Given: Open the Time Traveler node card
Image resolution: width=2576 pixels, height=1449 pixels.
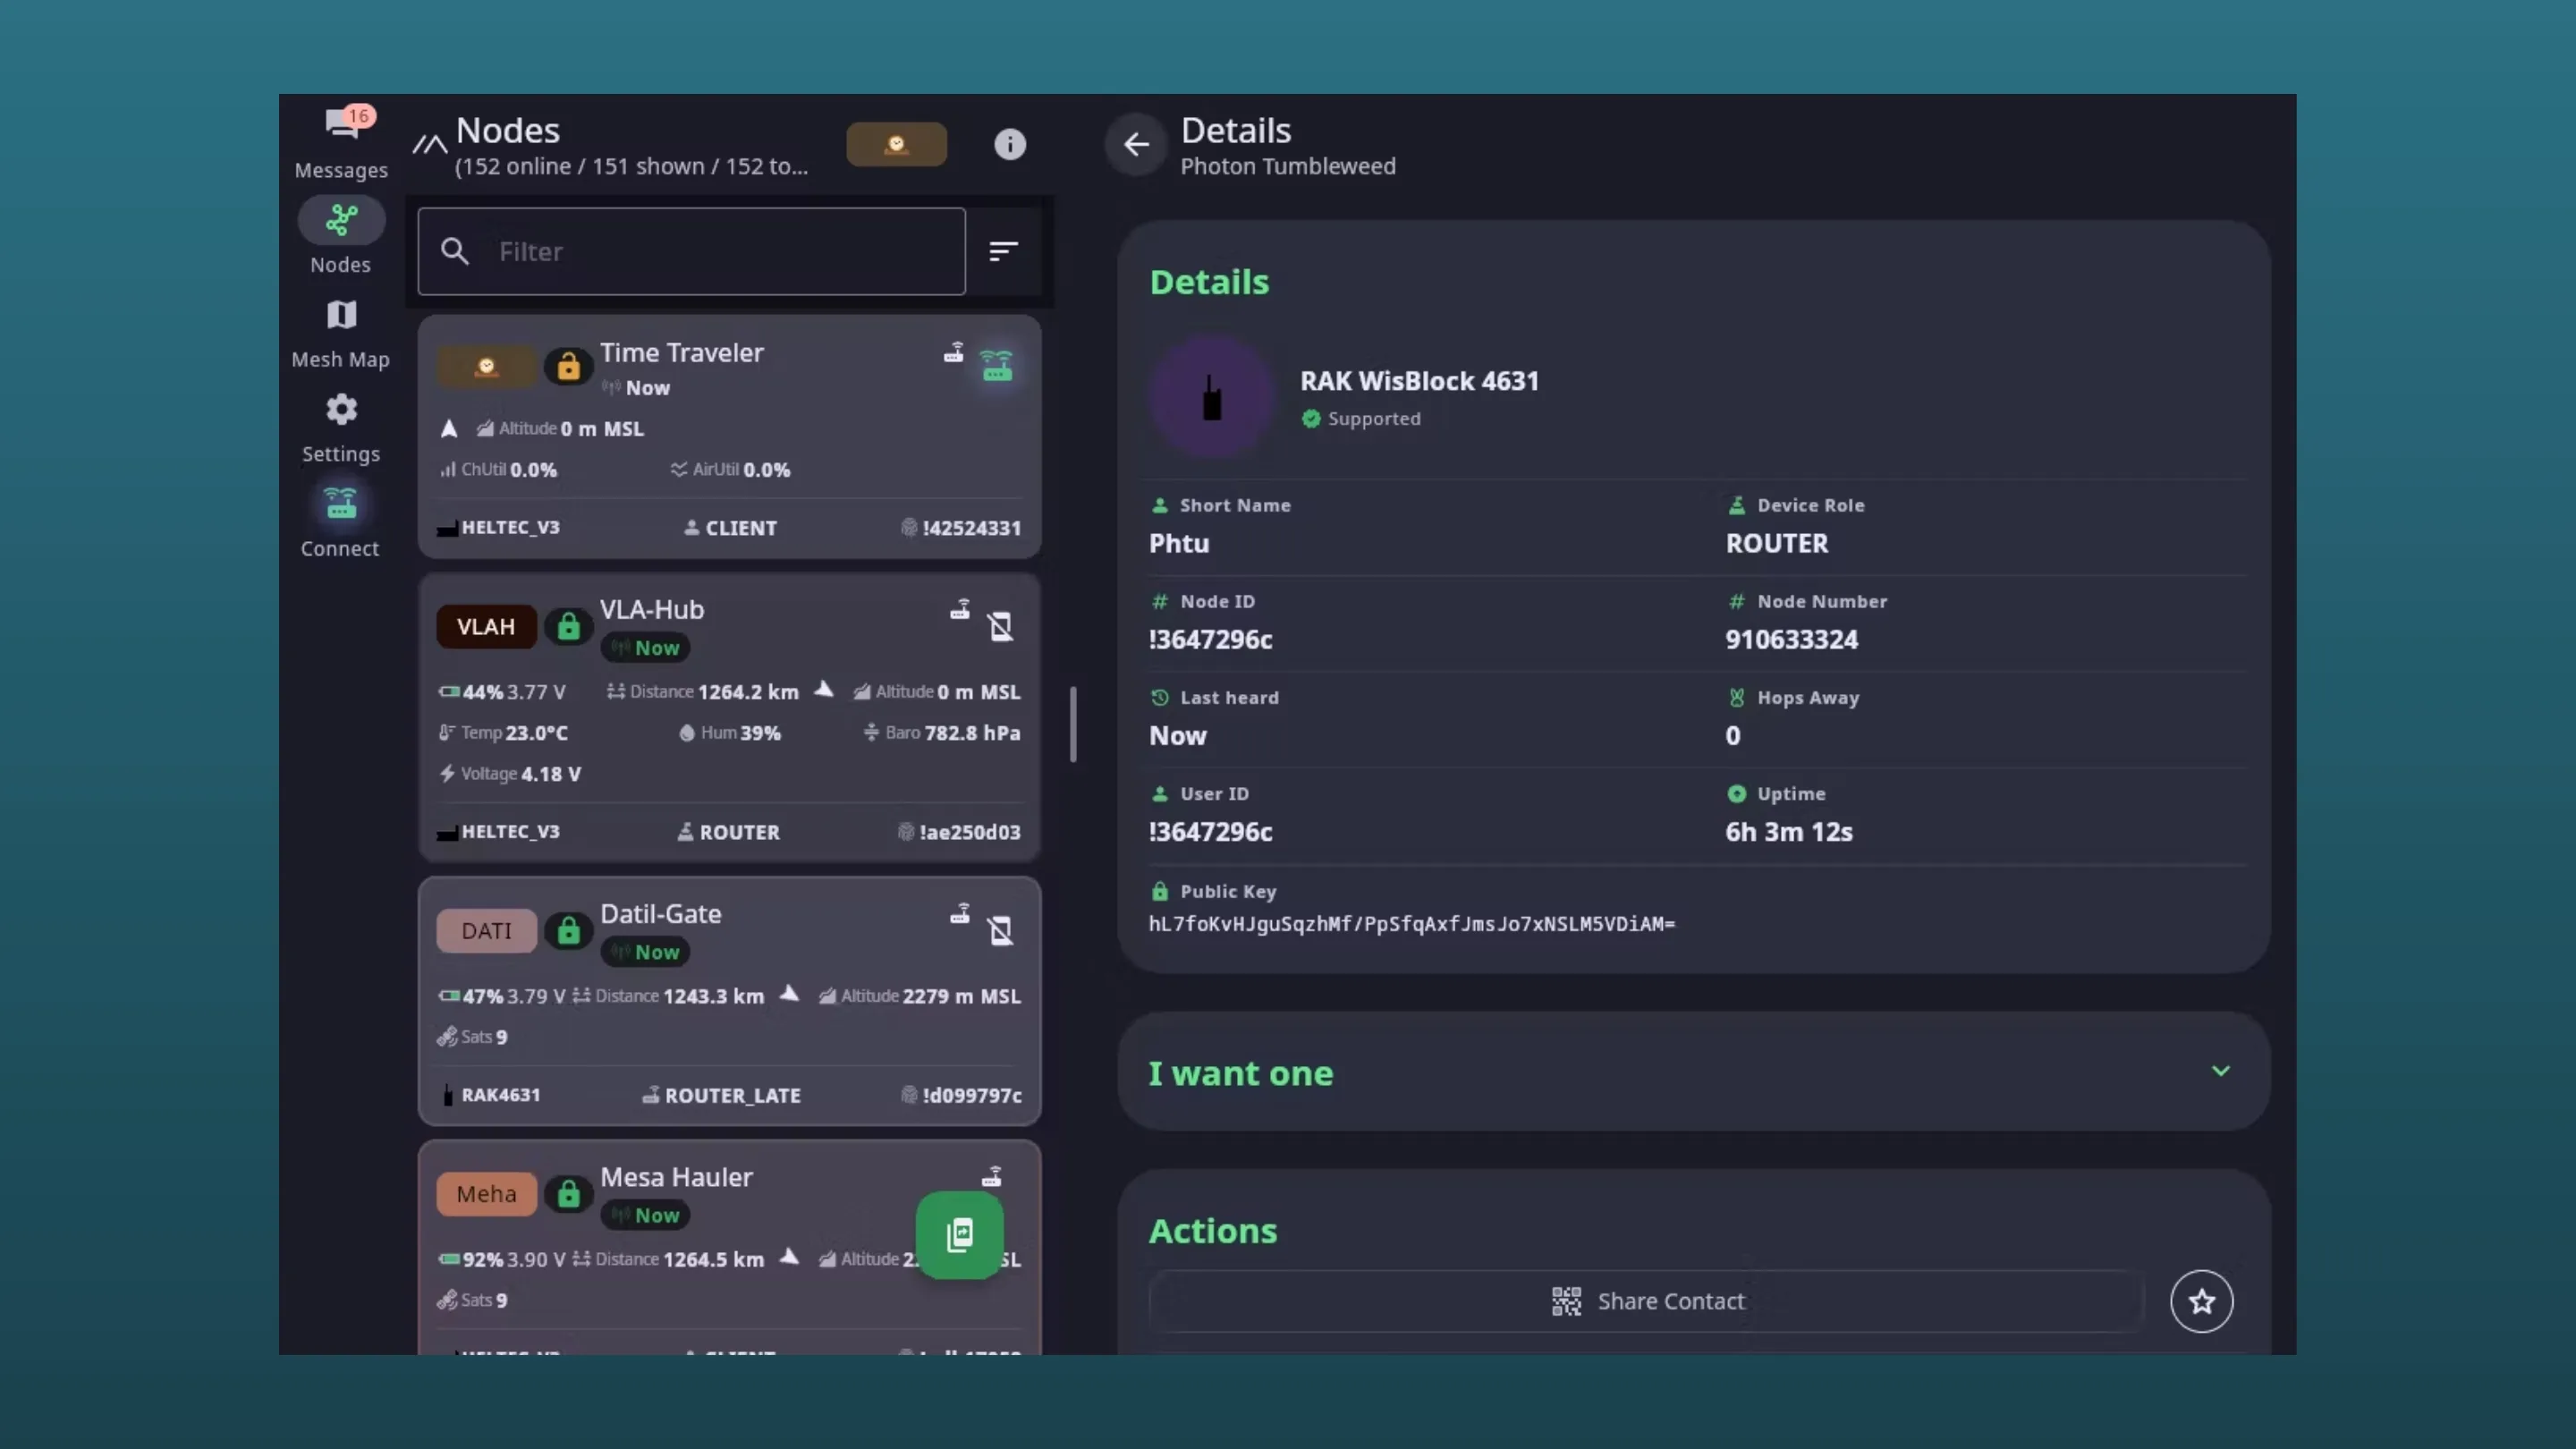Looking at the screenshot, I should point(729,437).
